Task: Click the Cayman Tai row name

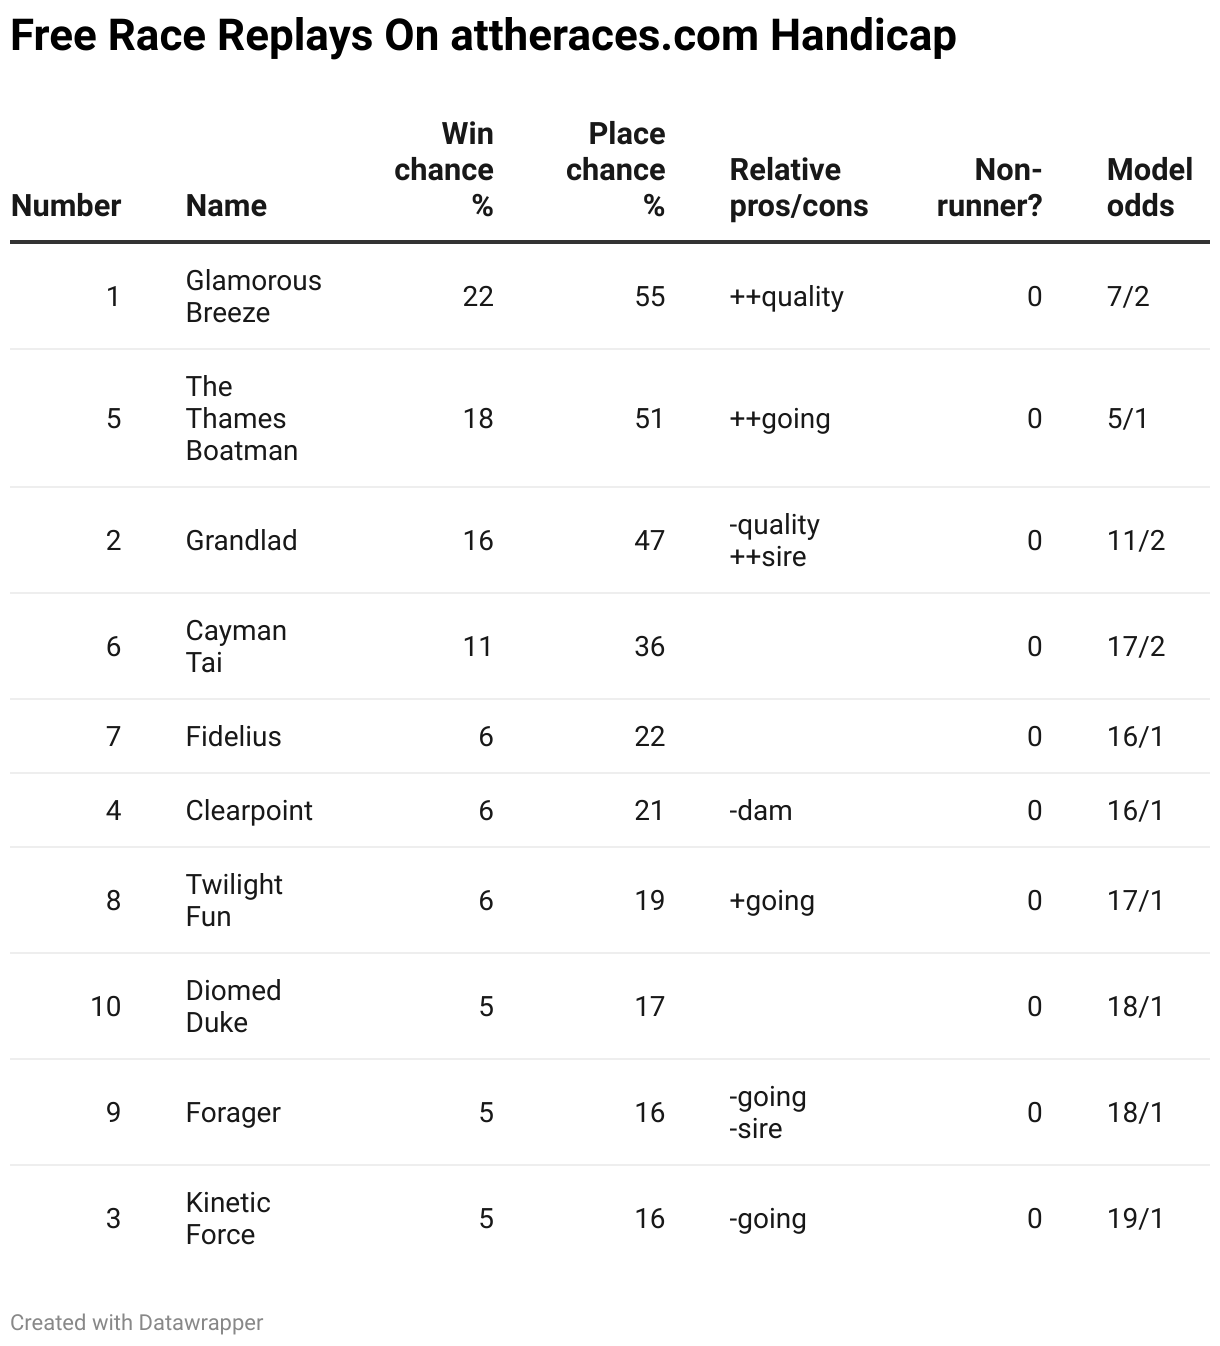Action: (x=236, y=646)
